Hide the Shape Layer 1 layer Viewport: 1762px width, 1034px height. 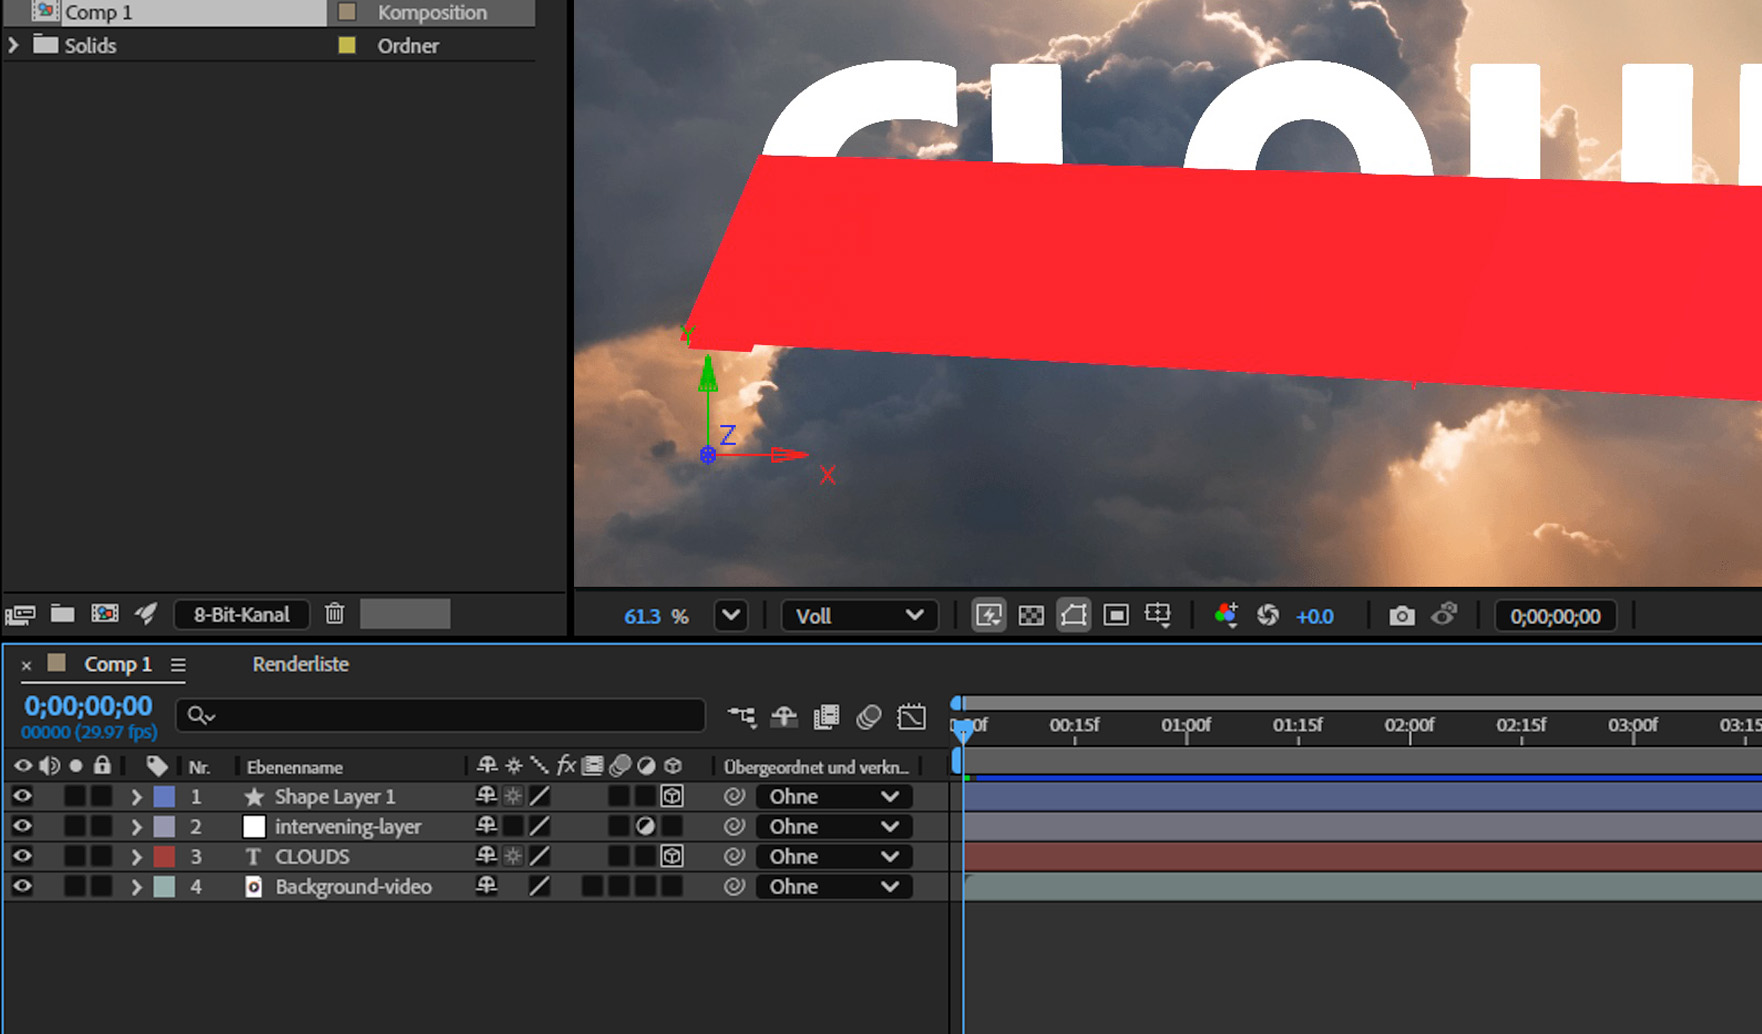click(22, 796)
